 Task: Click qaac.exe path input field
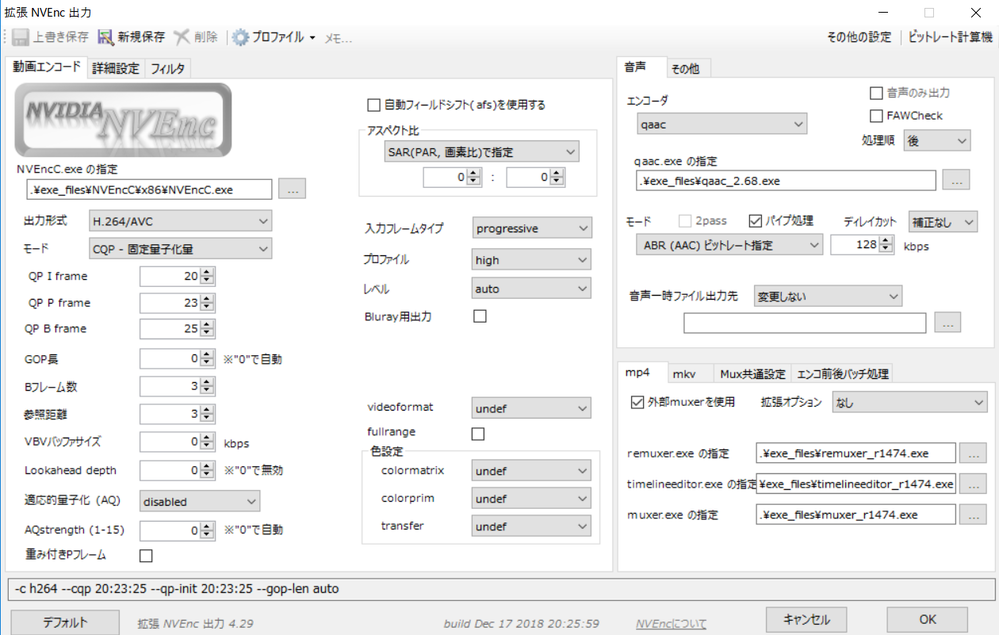coord(786,180)
